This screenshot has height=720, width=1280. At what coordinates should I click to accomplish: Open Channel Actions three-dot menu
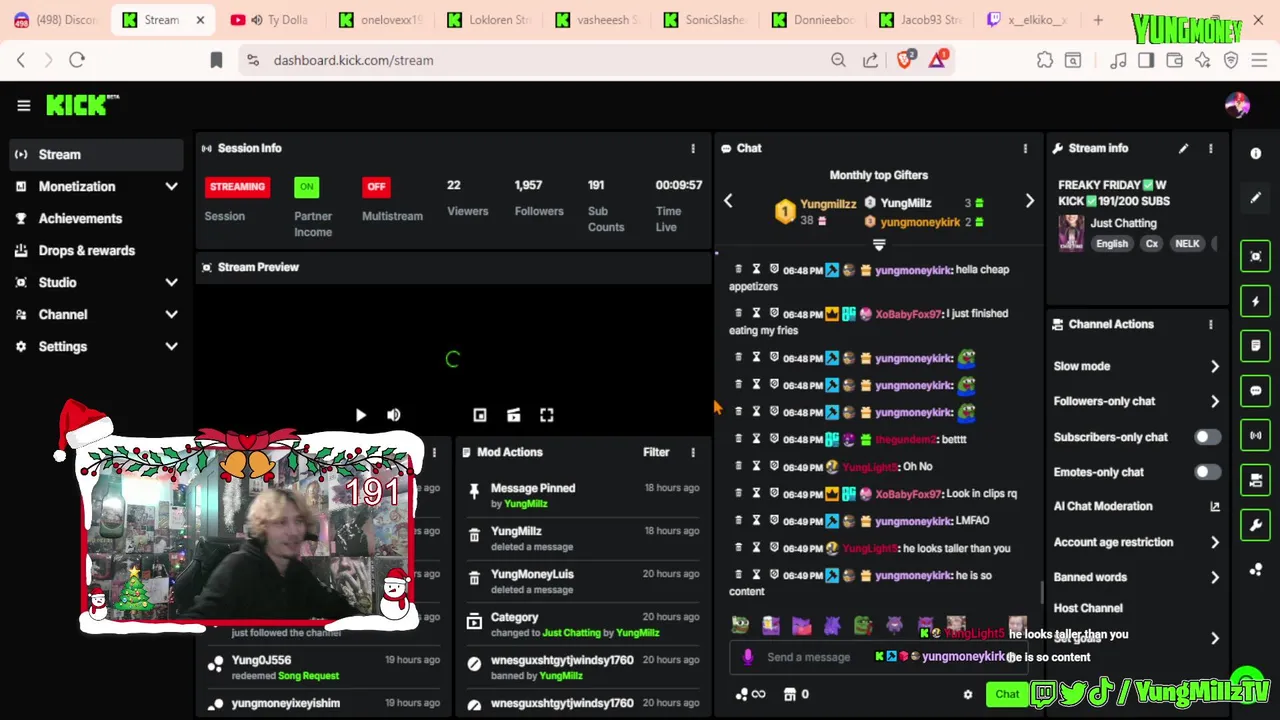pos(1211,324)
